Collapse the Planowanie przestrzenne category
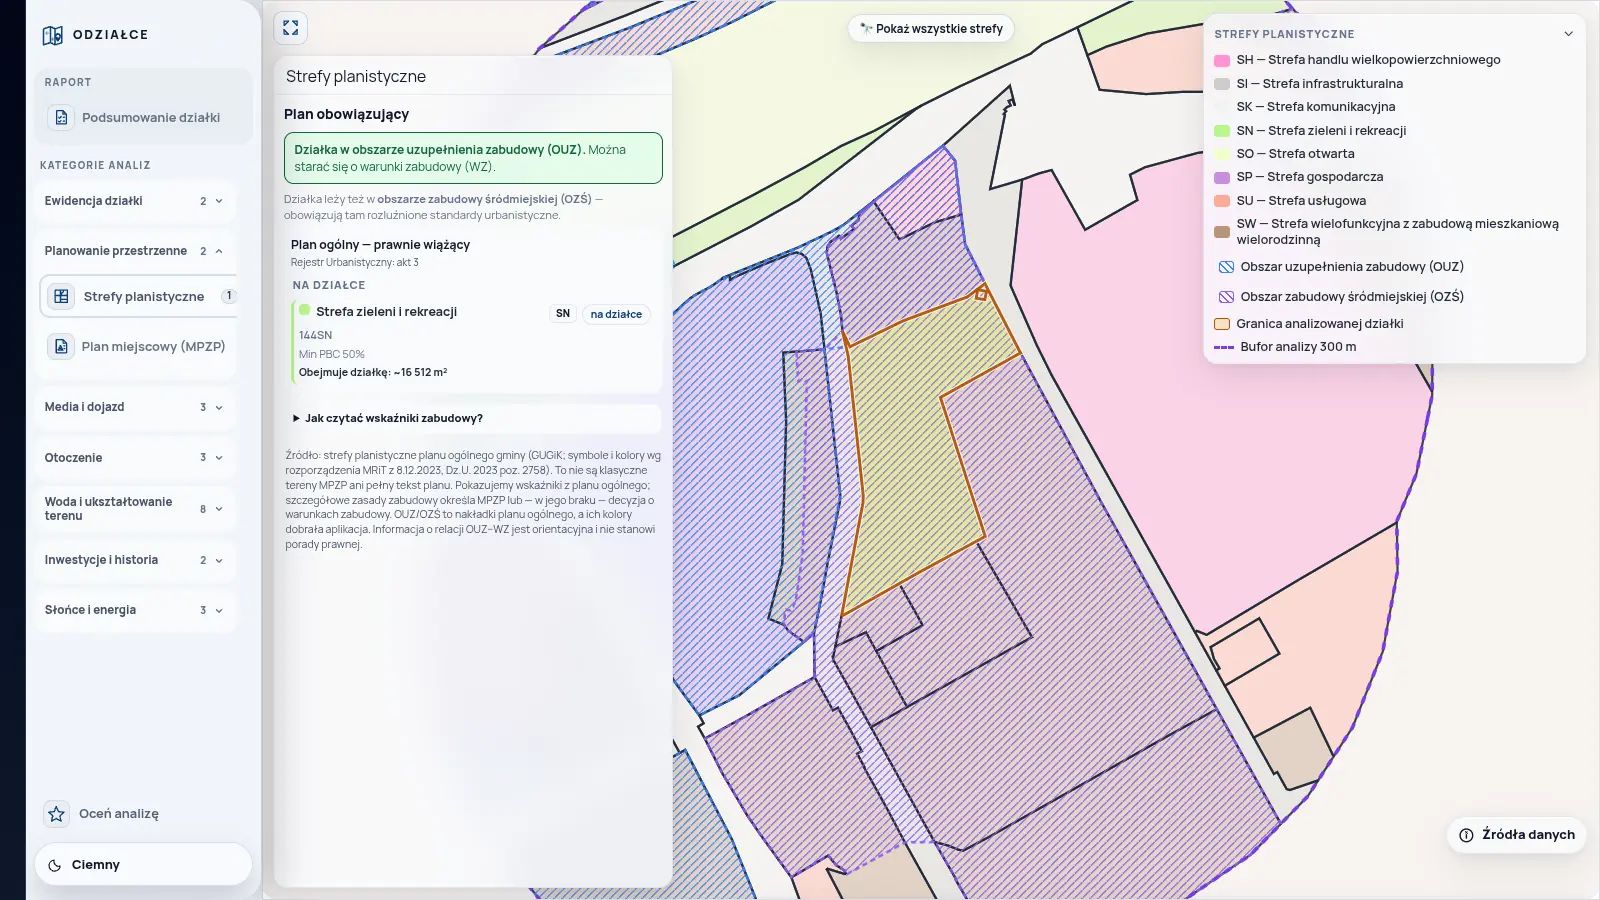Screen dimensions: 1600x900 (x=136, y=251)
